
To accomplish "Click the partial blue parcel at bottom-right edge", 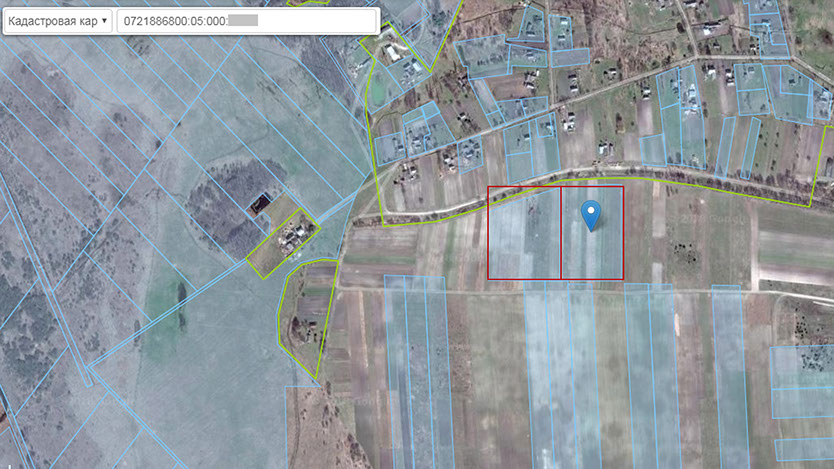I will 802,378.
